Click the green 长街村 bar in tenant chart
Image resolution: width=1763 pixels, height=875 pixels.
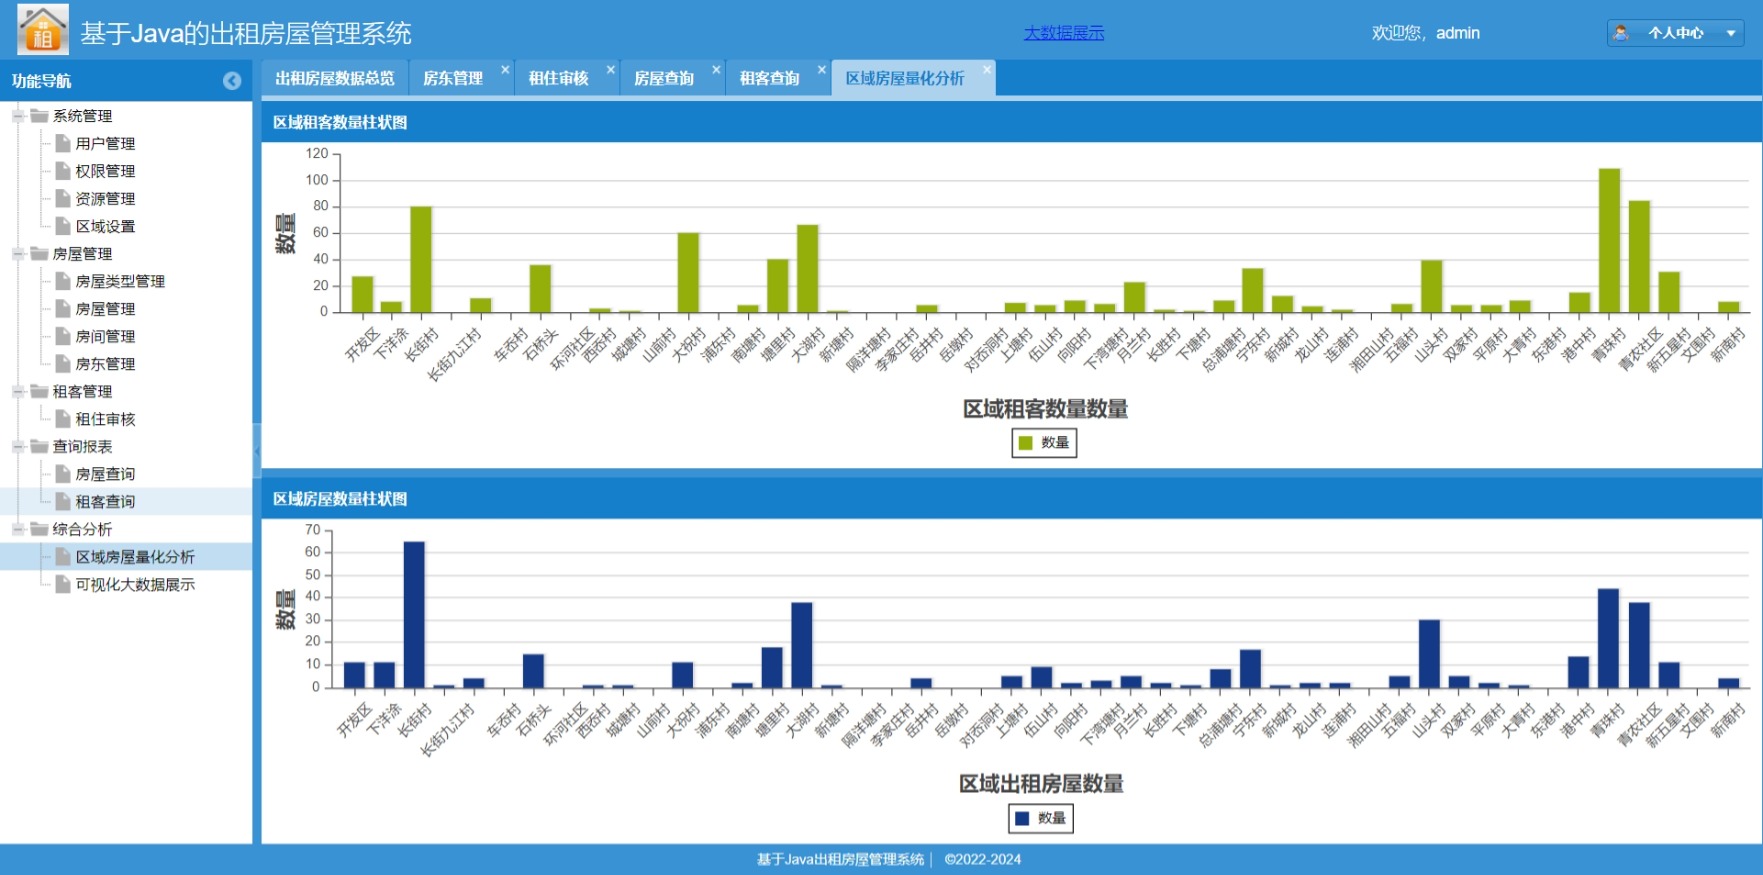click(421, 260)
